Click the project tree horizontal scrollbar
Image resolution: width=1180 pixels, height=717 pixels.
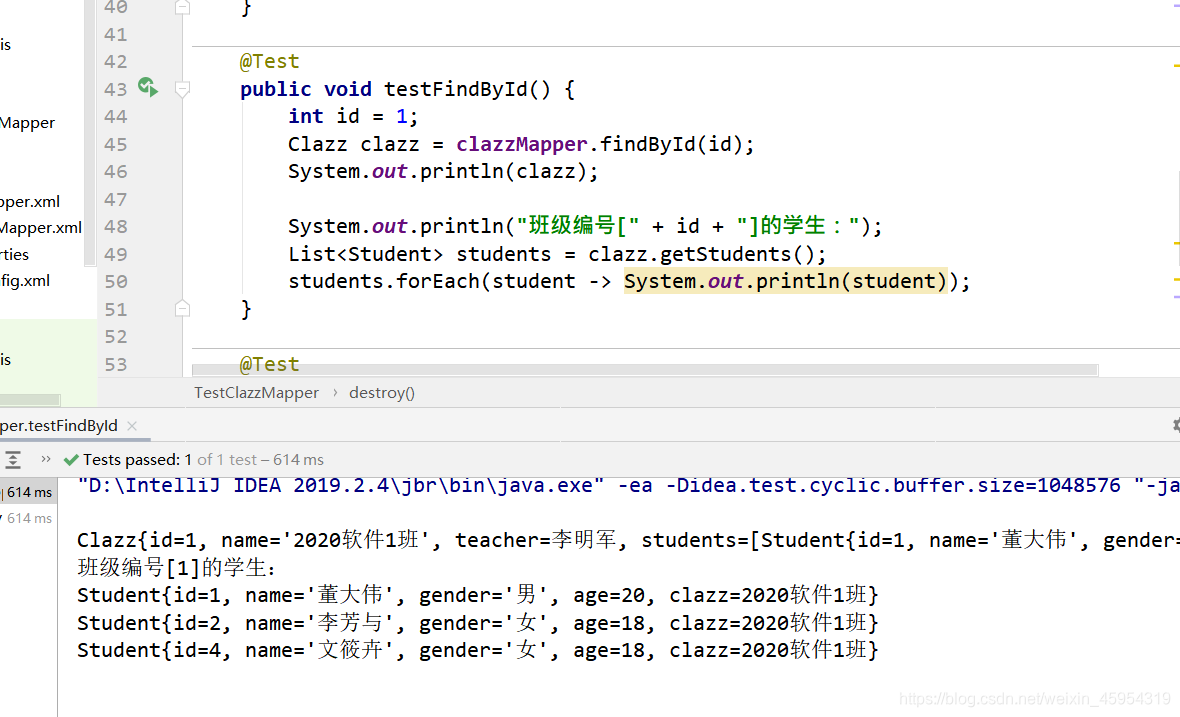(x=30, y=400)
